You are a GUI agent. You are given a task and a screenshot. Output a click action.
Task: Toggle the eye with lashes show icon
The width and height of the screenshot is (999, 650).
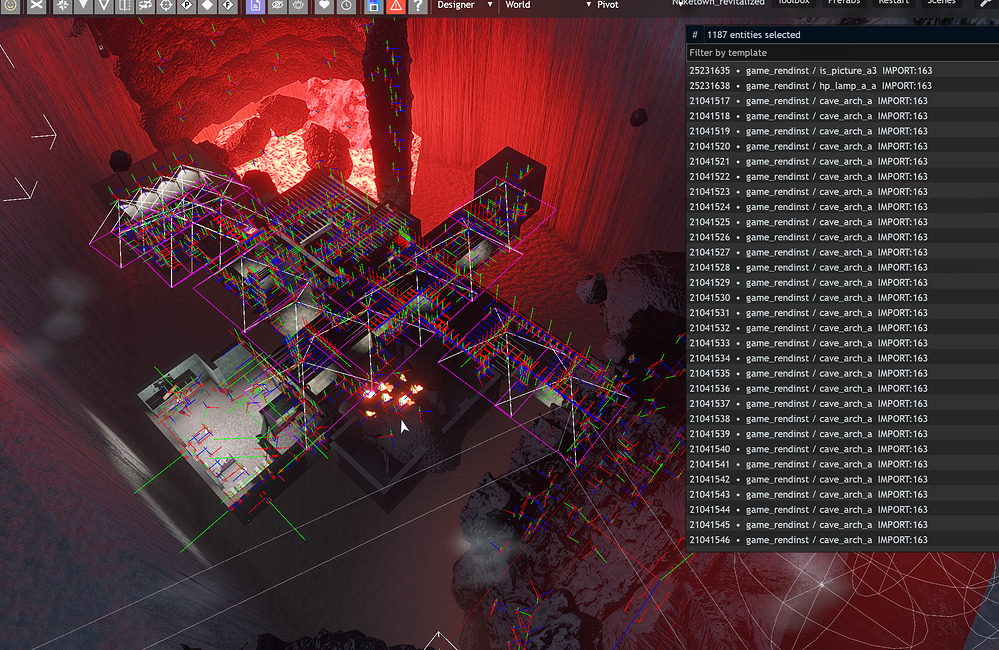298,5
